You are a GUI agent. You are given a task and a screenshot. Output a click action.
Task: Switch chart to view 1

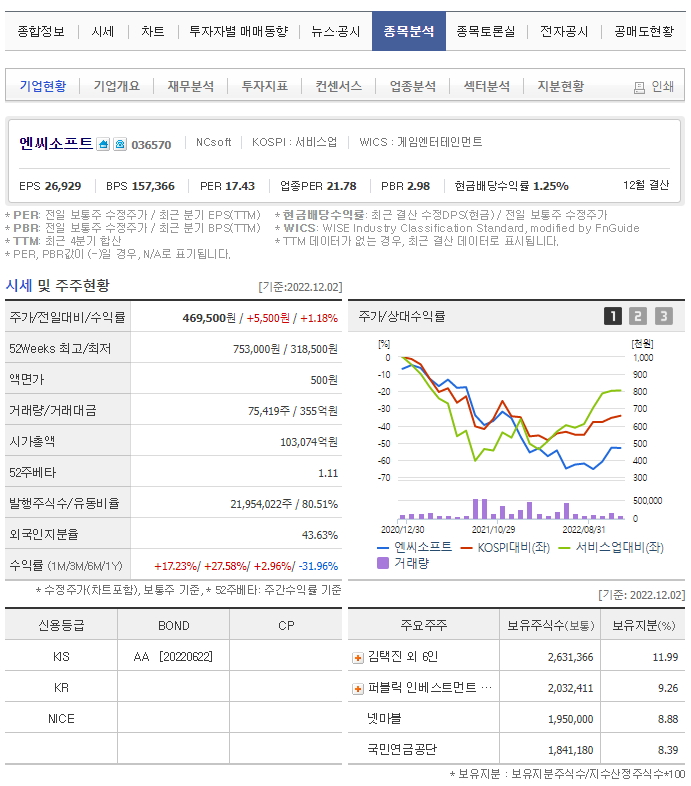[x=613, y=316]
